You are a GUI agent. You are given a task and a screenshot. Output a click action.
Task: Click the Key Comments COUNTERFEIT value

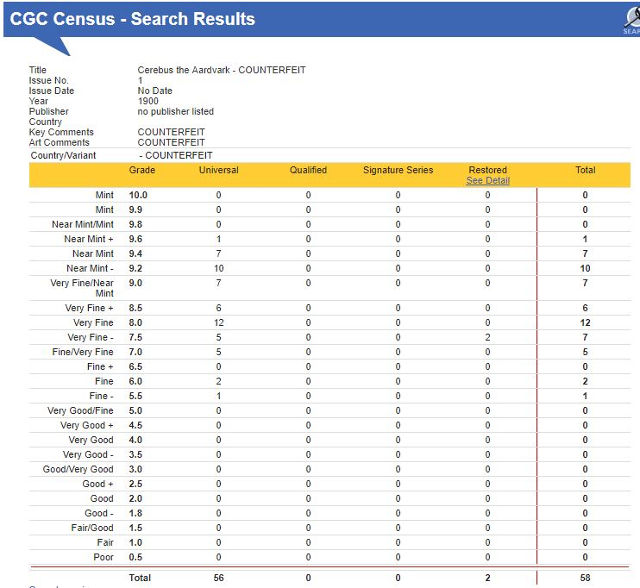click(x=171, y=132)
